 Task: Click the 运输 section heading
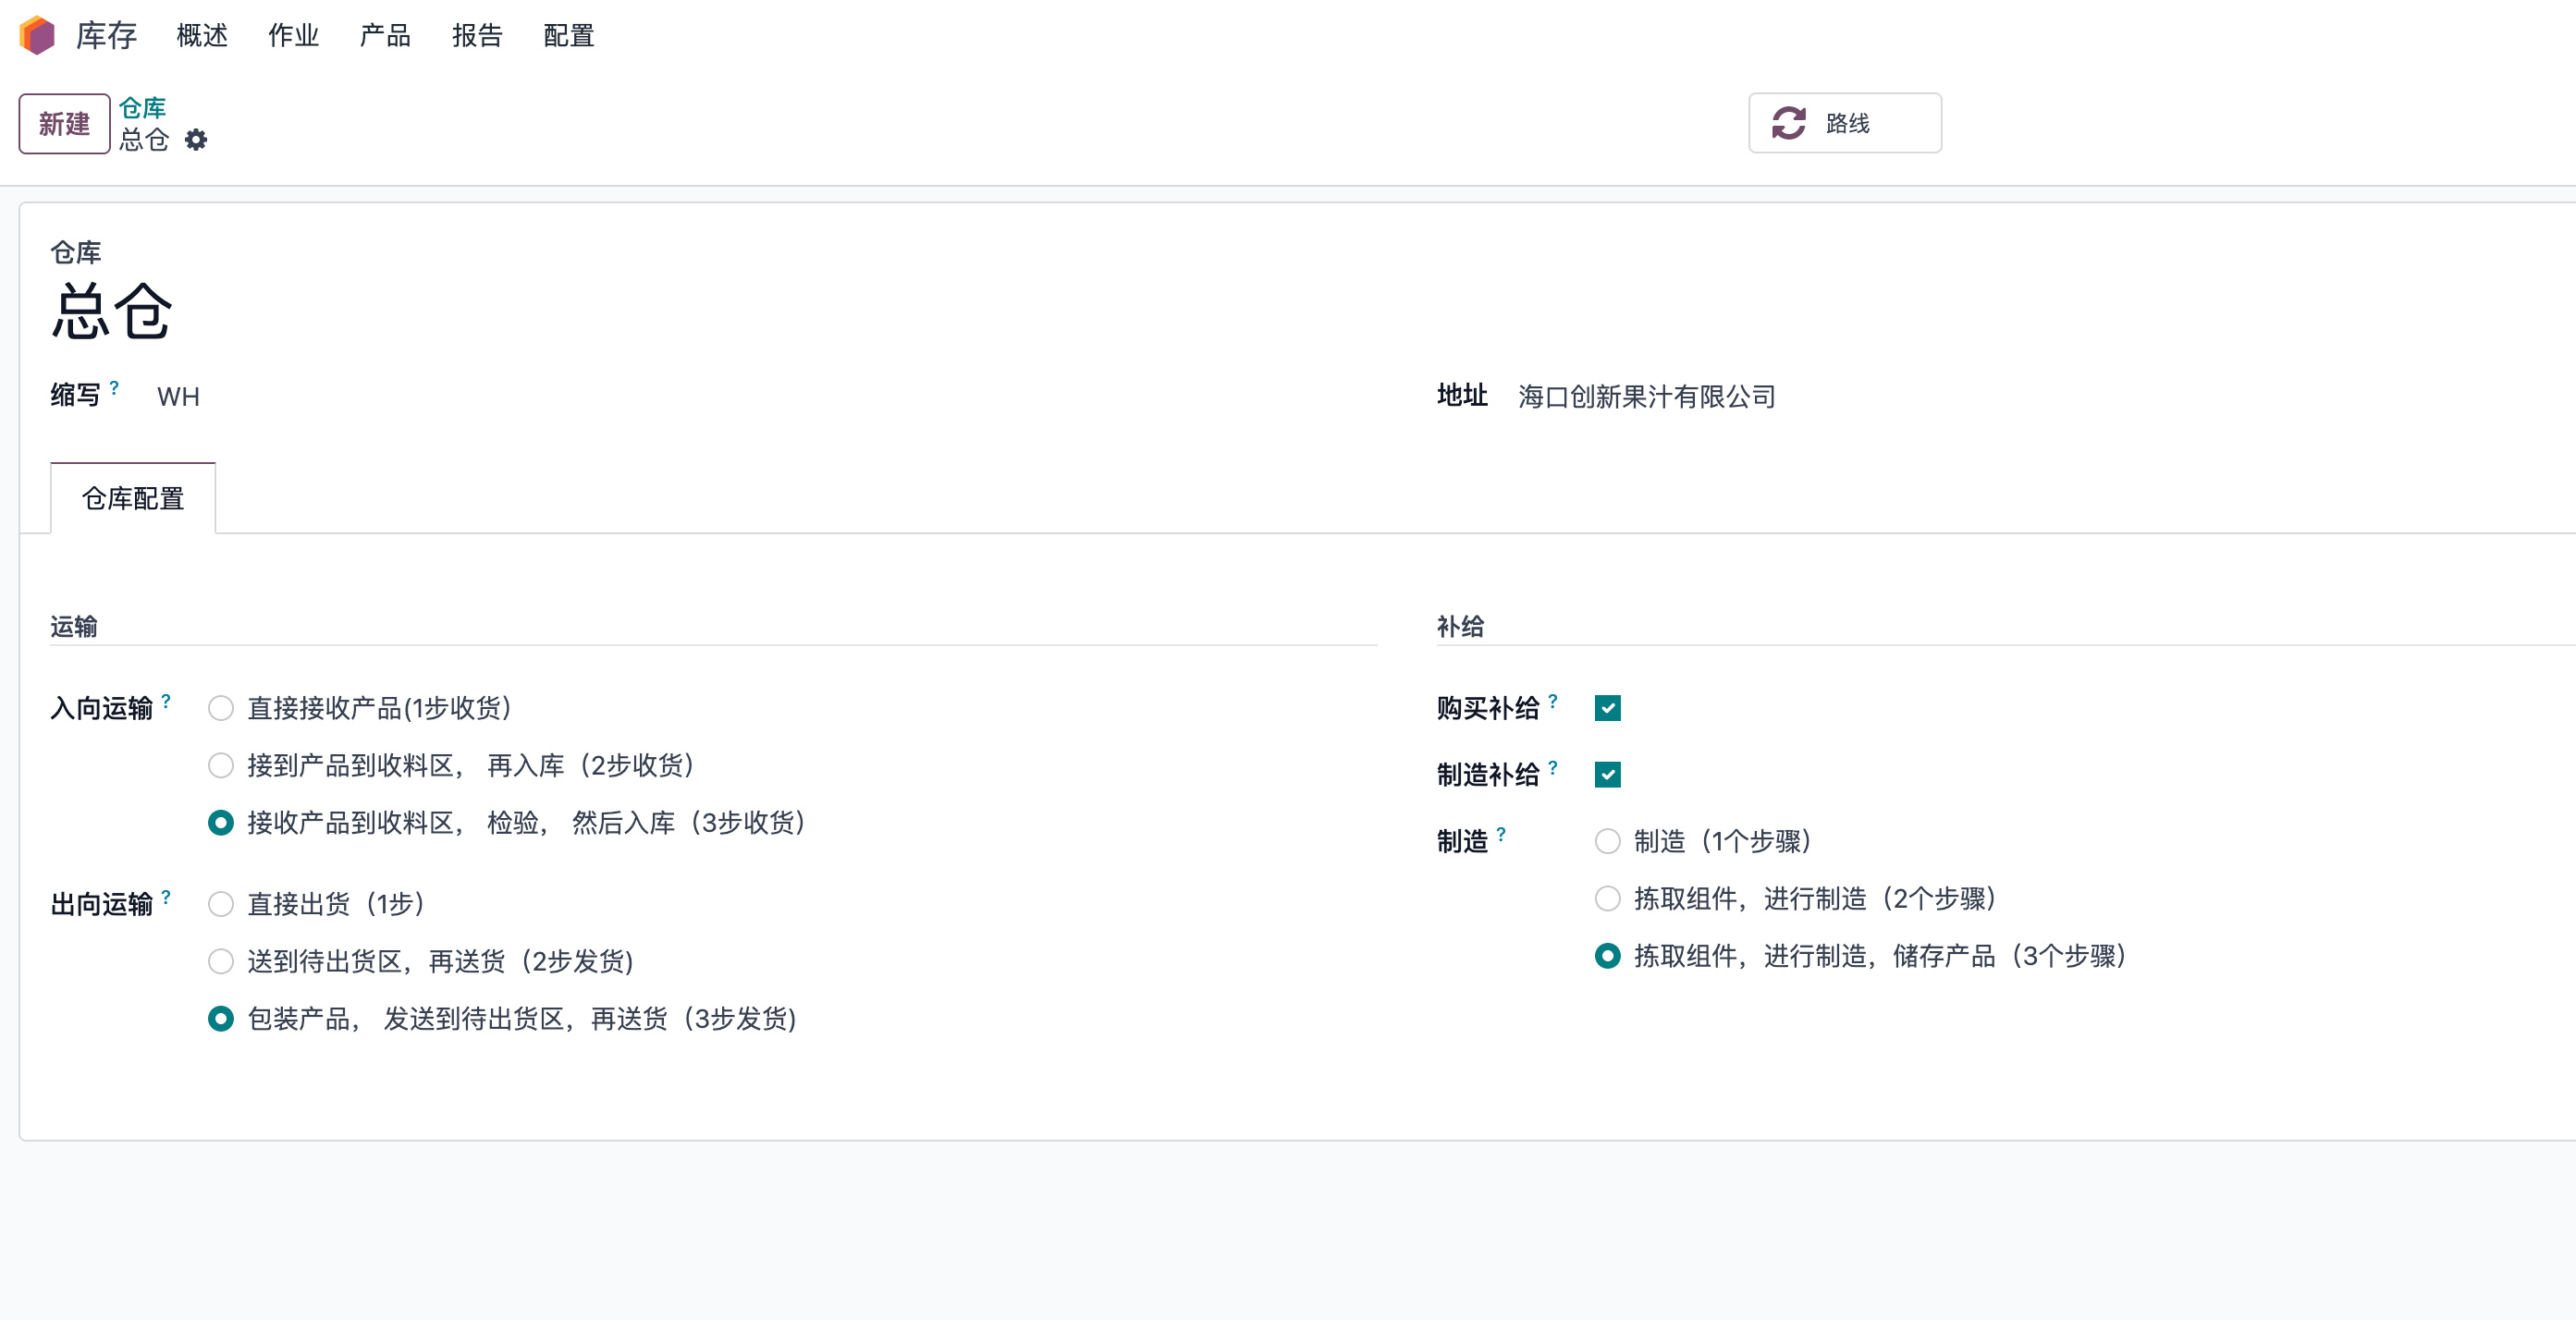point(74,627)
